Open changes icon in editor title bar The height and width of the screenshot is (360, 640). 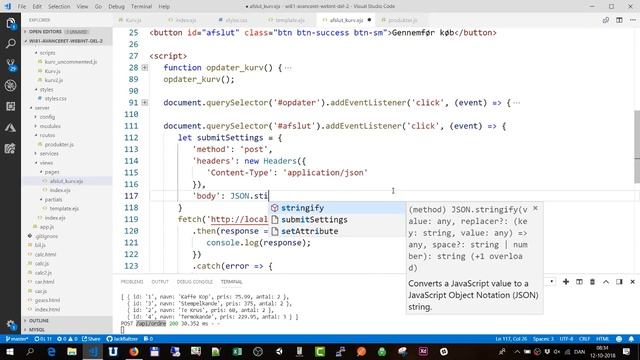click(606, 20)
